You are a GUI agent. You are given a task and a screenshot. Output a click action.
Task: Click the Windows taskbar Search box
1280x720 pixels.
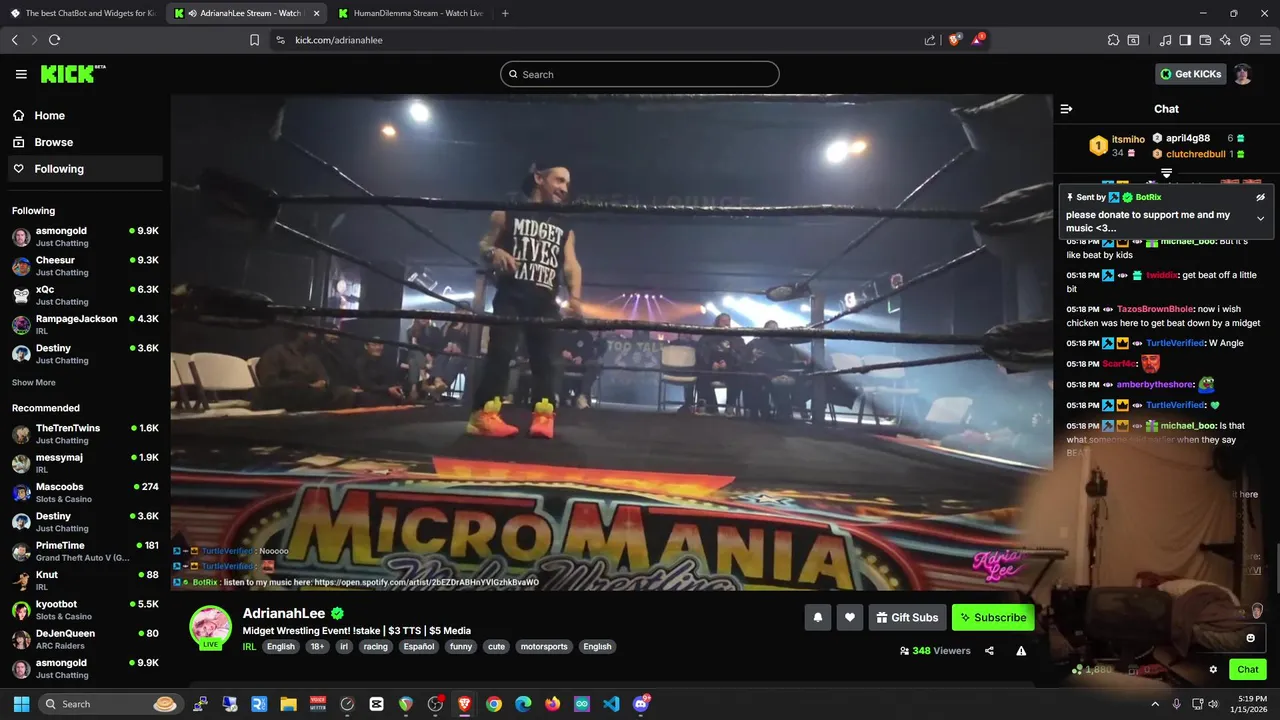[x=110, y=704]
